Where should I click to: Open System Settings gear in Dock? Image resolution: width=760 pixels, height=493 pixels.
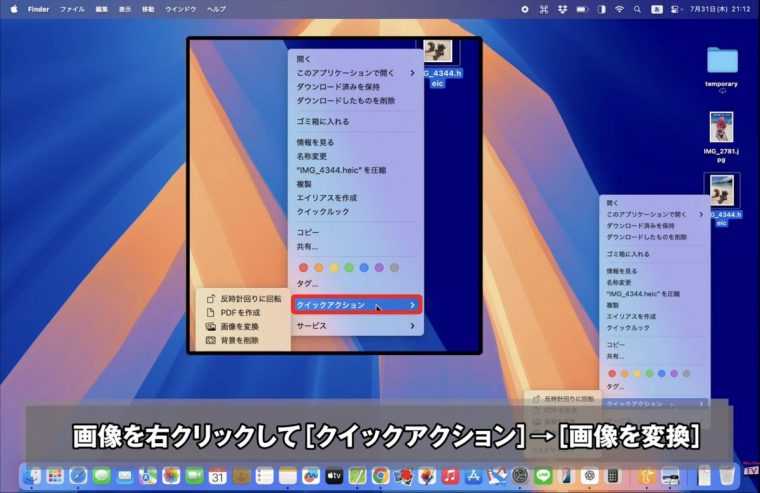(520, 476)
